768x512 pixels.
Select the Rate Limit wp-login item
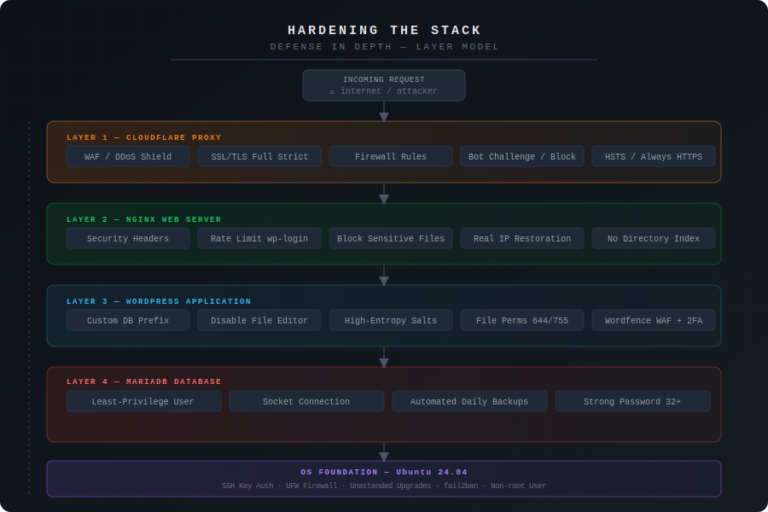259,239
